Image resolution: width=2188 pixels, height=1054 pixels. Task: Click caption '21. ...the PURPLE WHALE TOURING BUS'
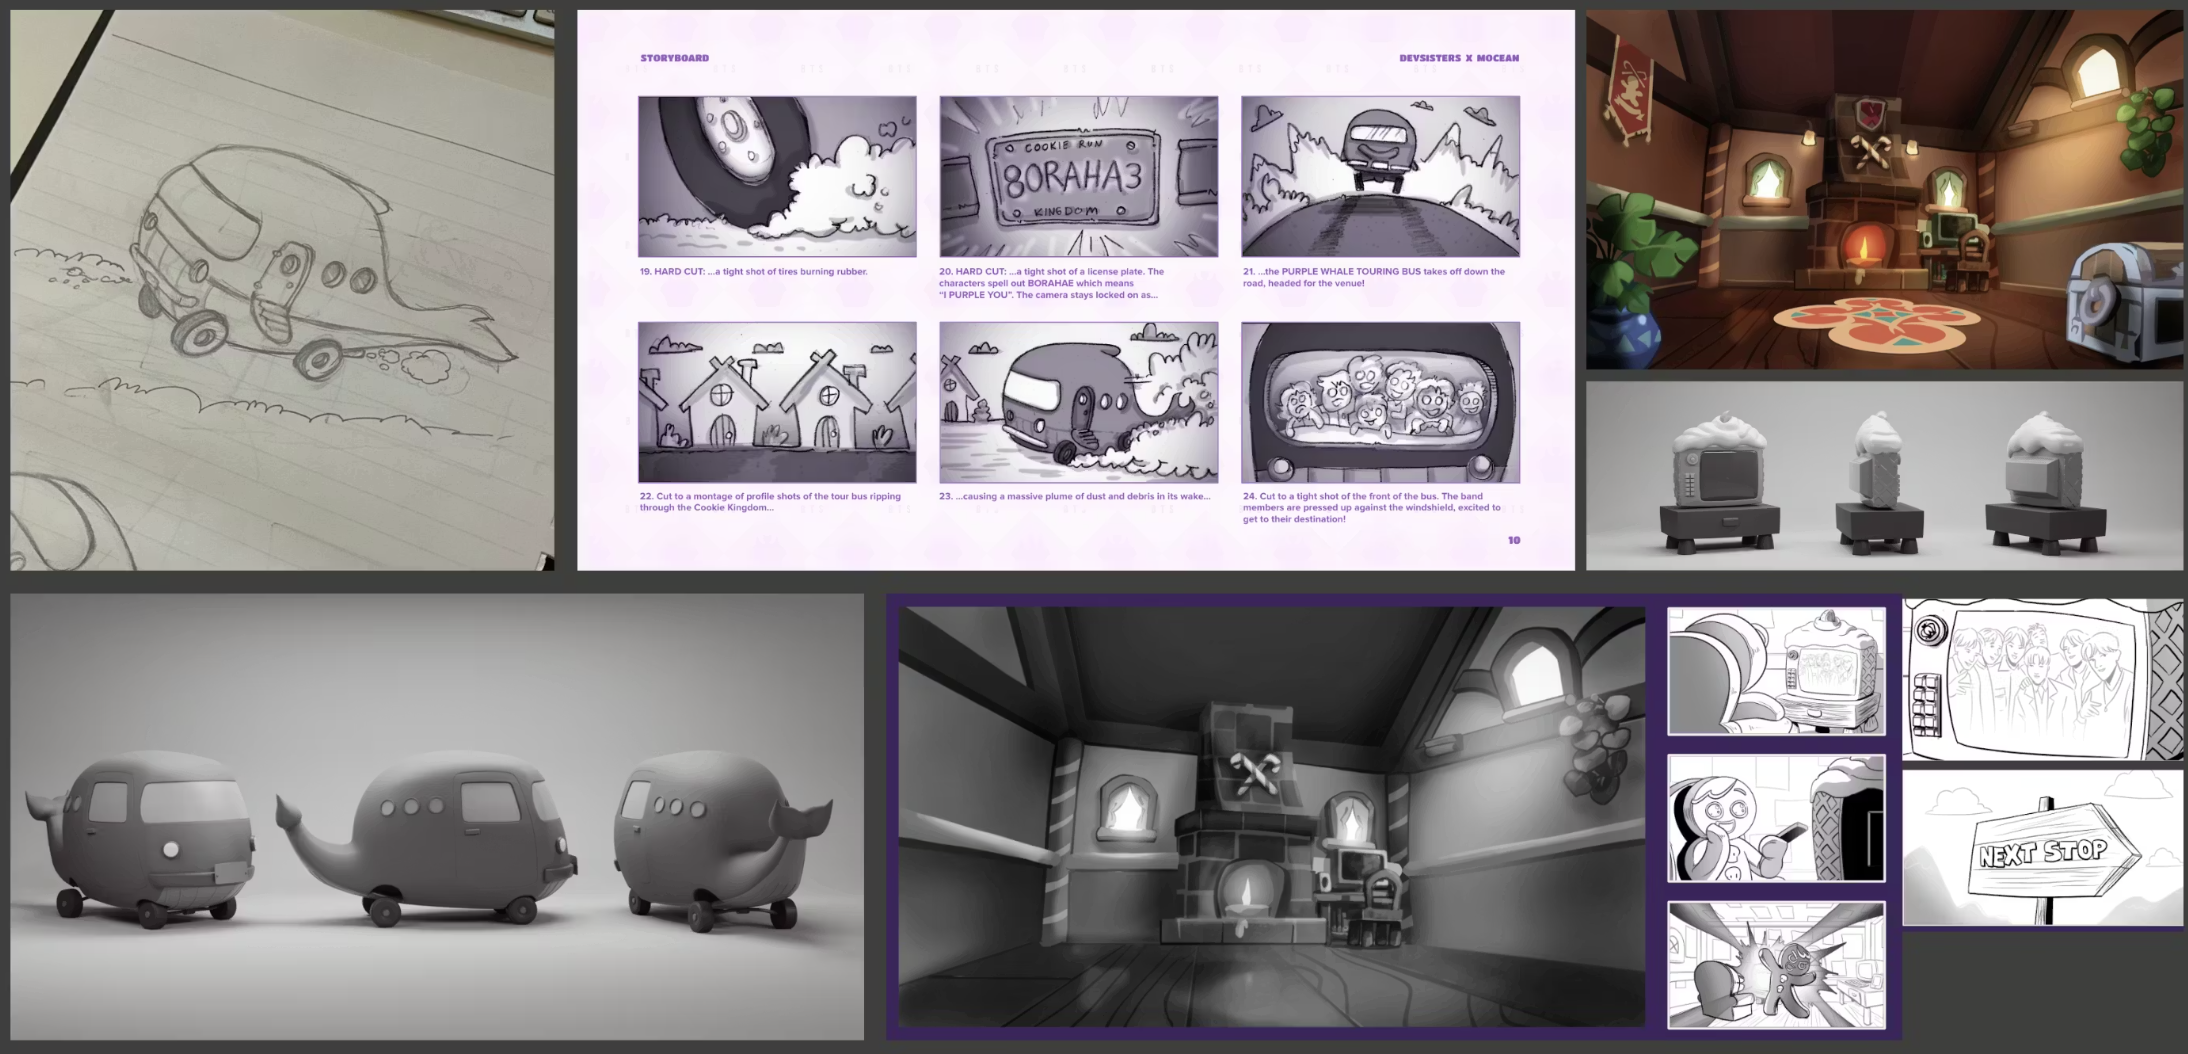[x=1374, y=277]
